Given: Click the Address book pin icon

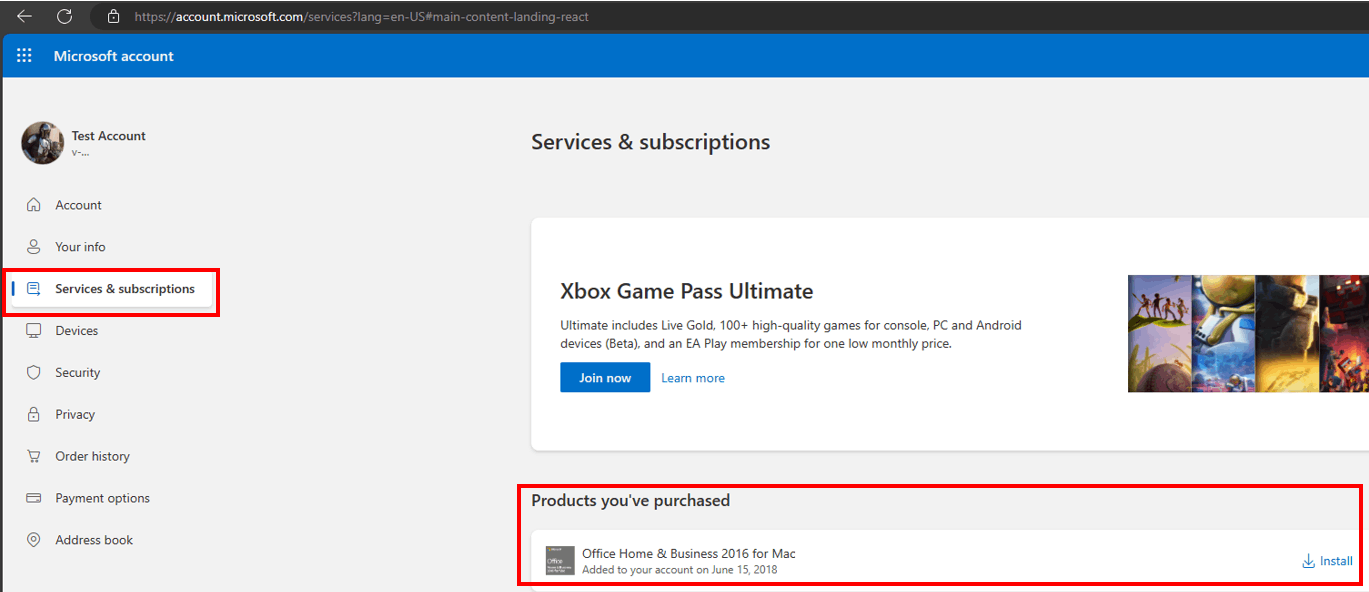Looking at the screenshot, I should [x=34, y=540].
